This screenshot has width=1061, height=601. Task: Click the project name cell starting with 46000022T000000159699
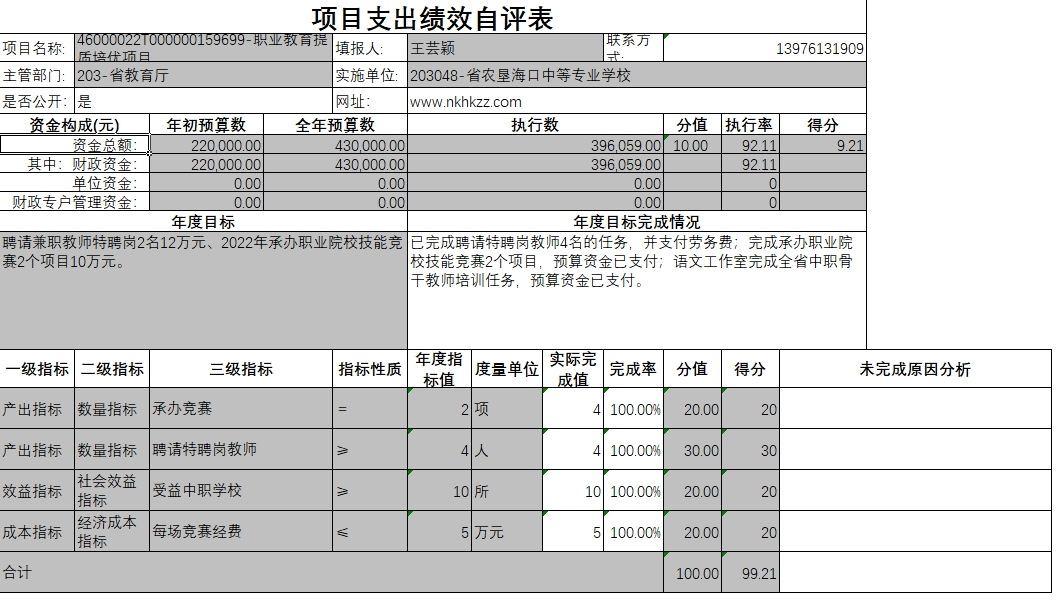coord(204,48)
